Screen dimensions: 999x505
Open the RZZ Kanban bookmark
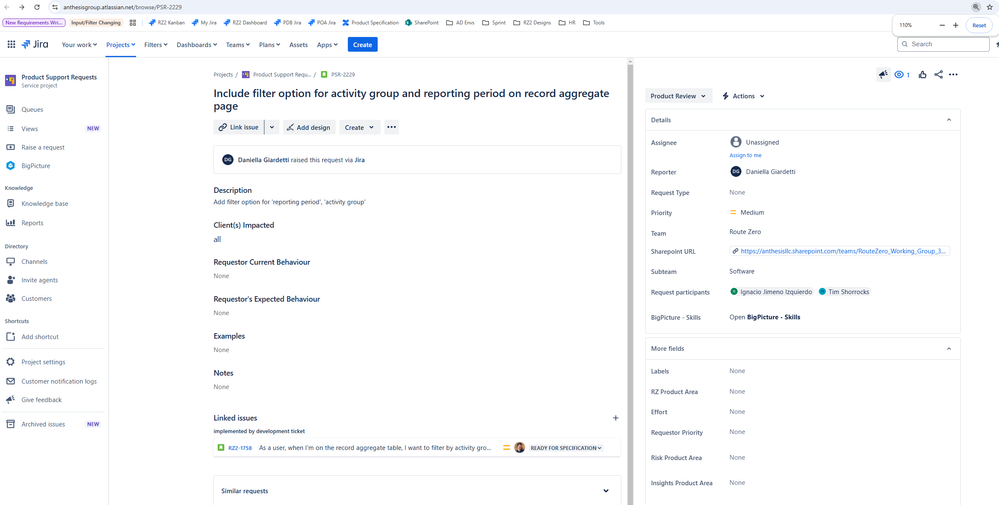point(167,22)
